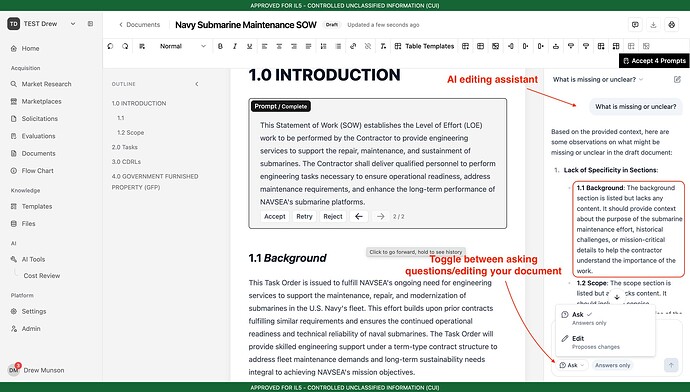Image resolution: width=690 pixels, height=392 pixels.
Task: Open Drew Munson user avatar
Action: pos(14,370)
